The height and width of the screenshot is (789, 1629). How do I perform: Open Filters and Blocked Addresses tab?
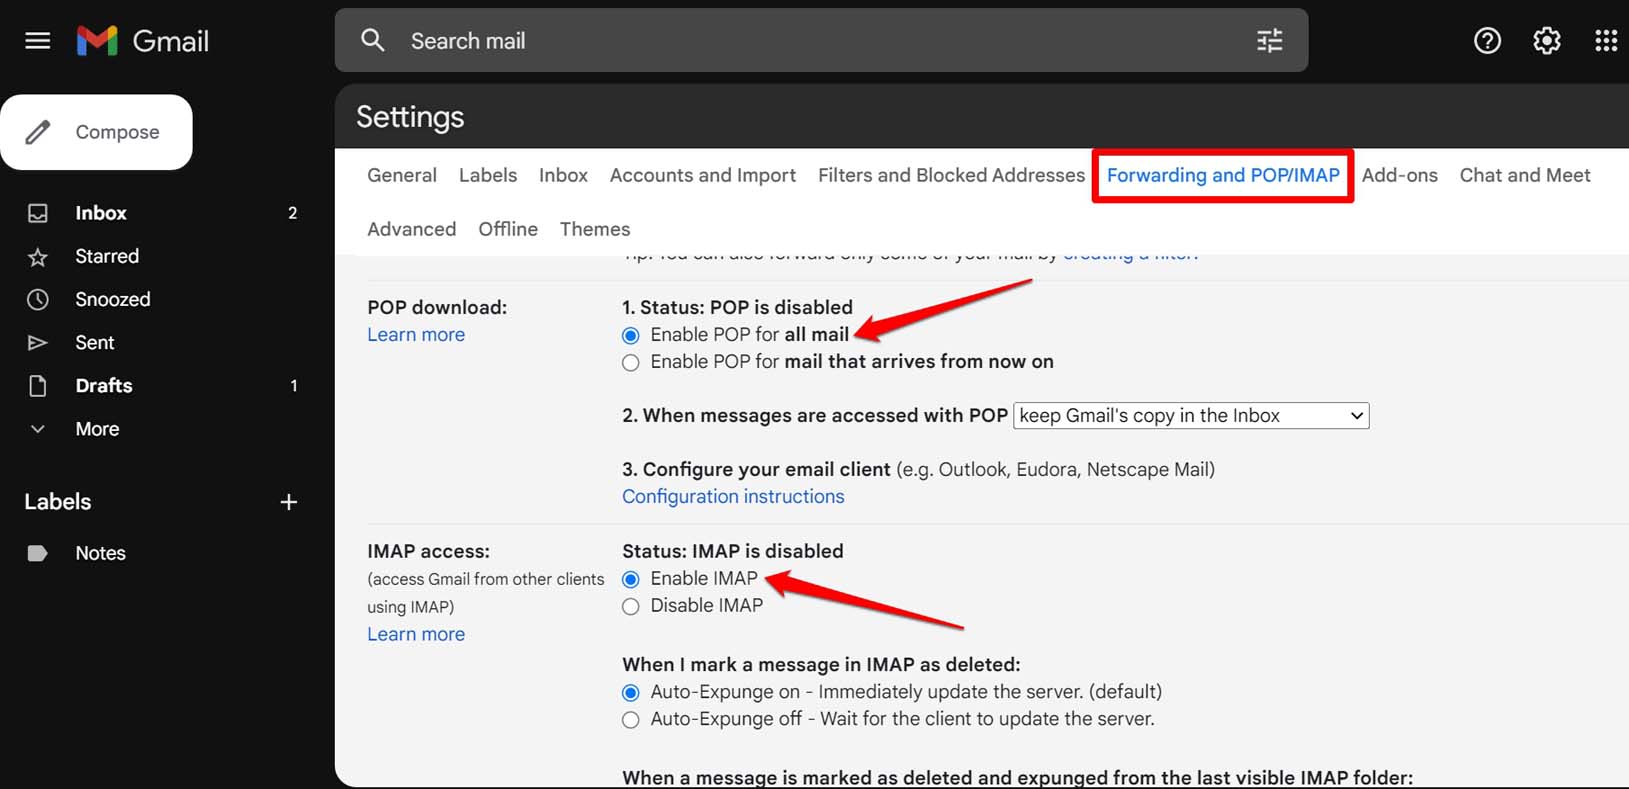point(951,175)
